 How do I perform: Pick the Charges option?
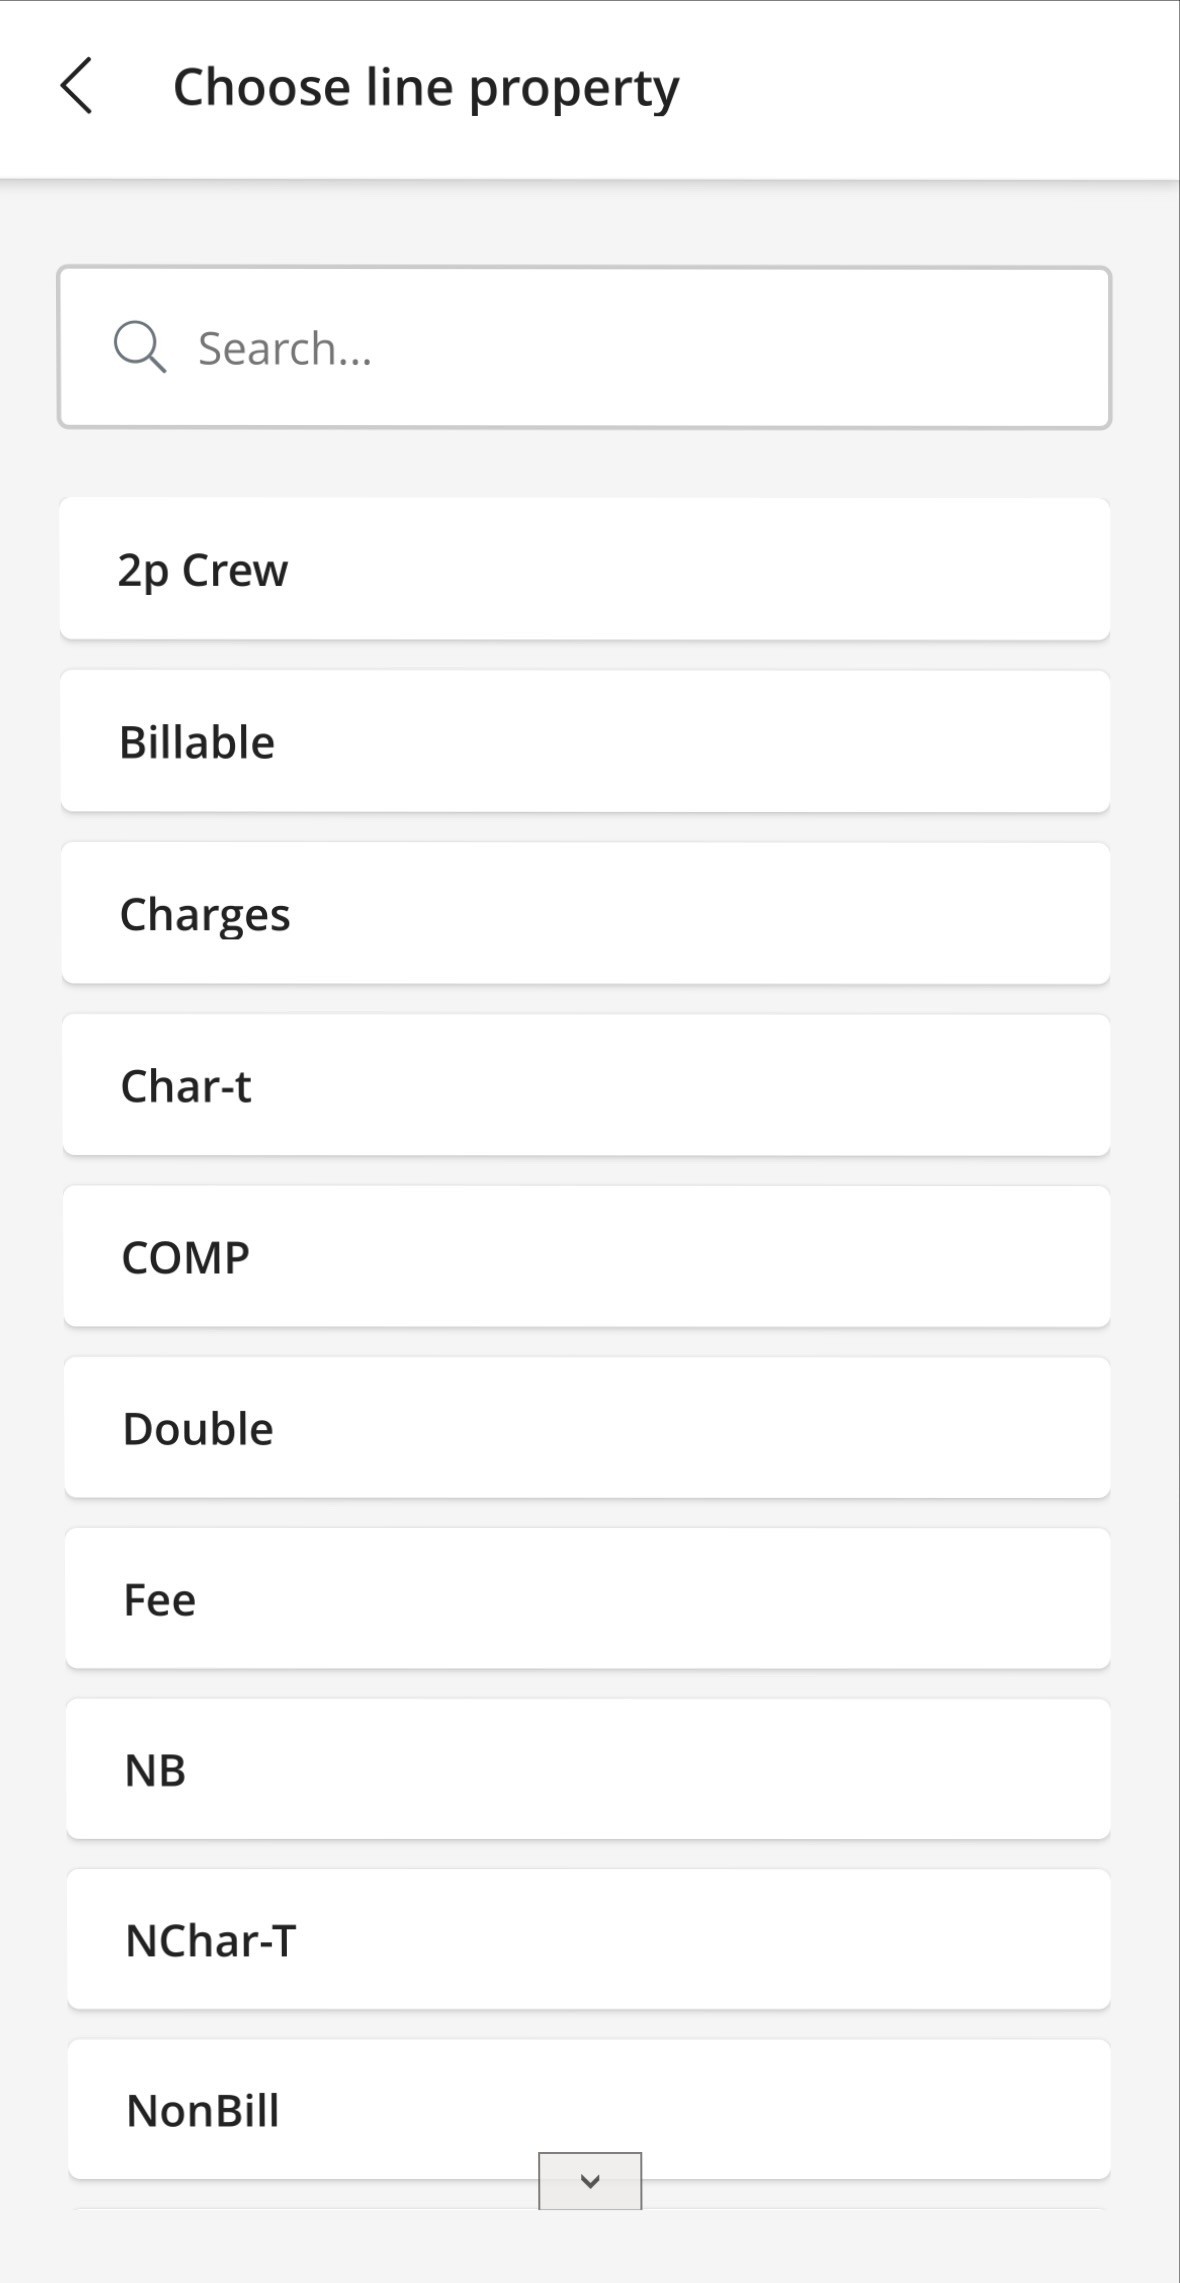coord(585,913)
